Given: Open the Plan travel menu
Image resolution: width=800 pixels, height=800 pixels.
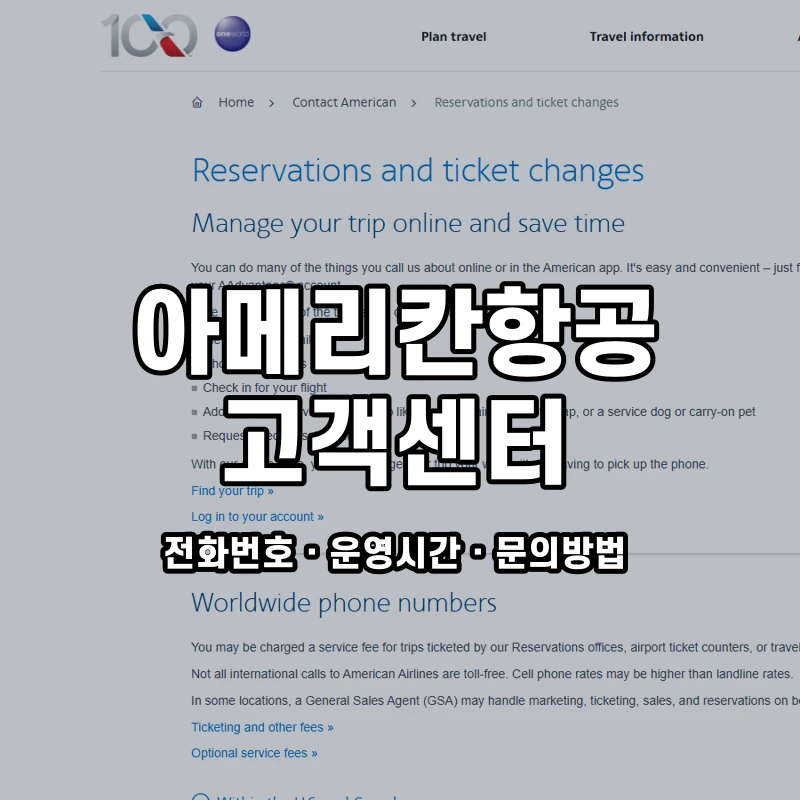Looking at the screenshot, I should tap(454, 37).
